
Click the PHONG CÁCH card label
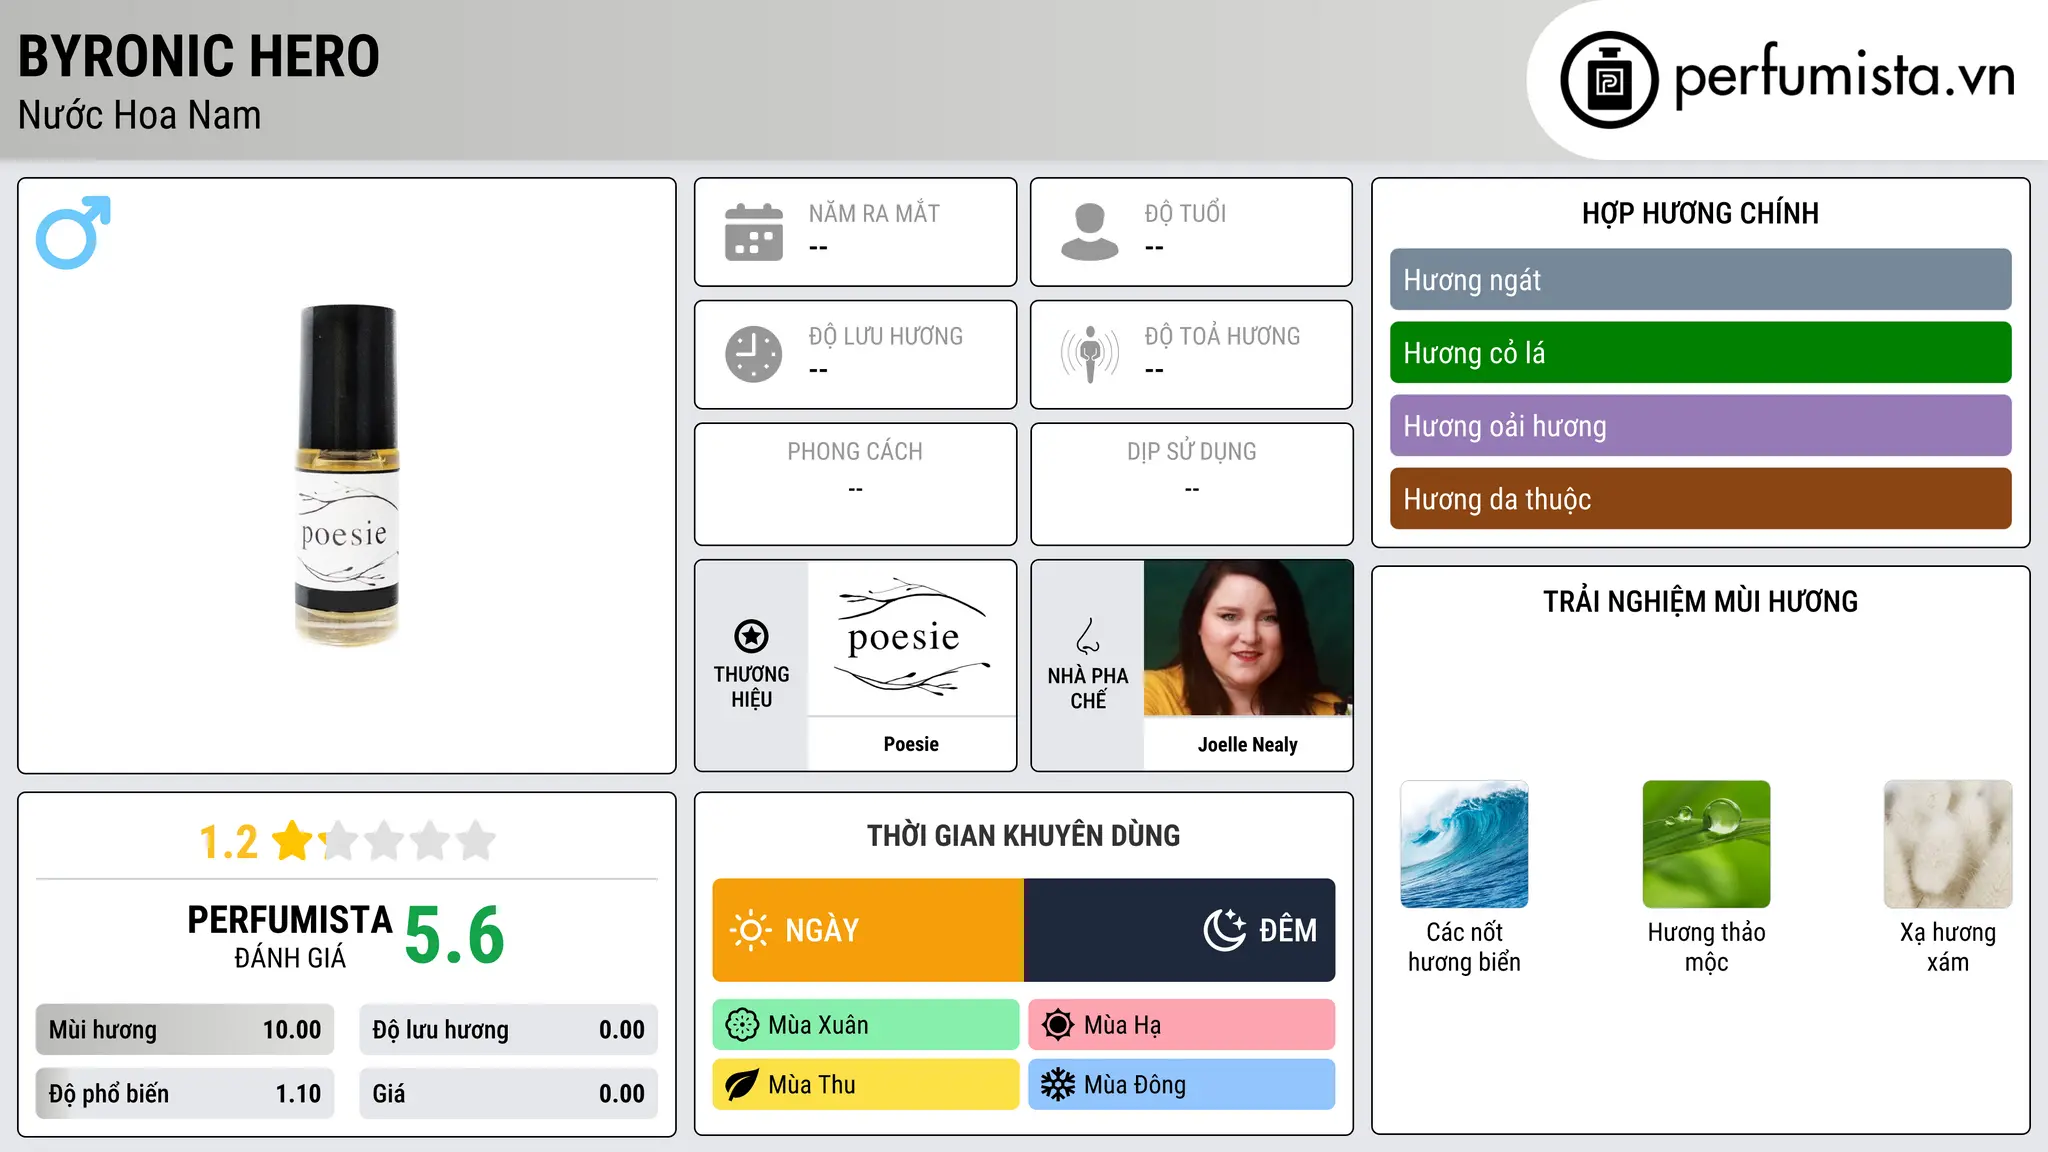click(x=855, y=452)
